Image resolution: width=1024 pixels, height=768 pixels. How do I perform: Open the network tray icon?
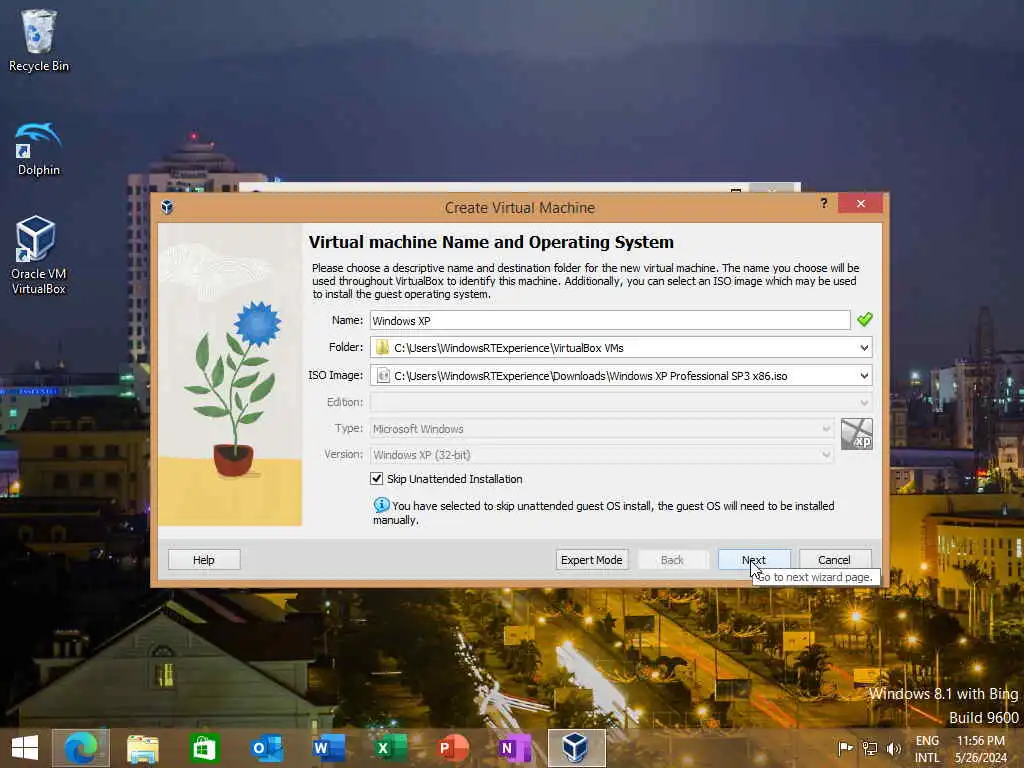(x=869, y=748)
